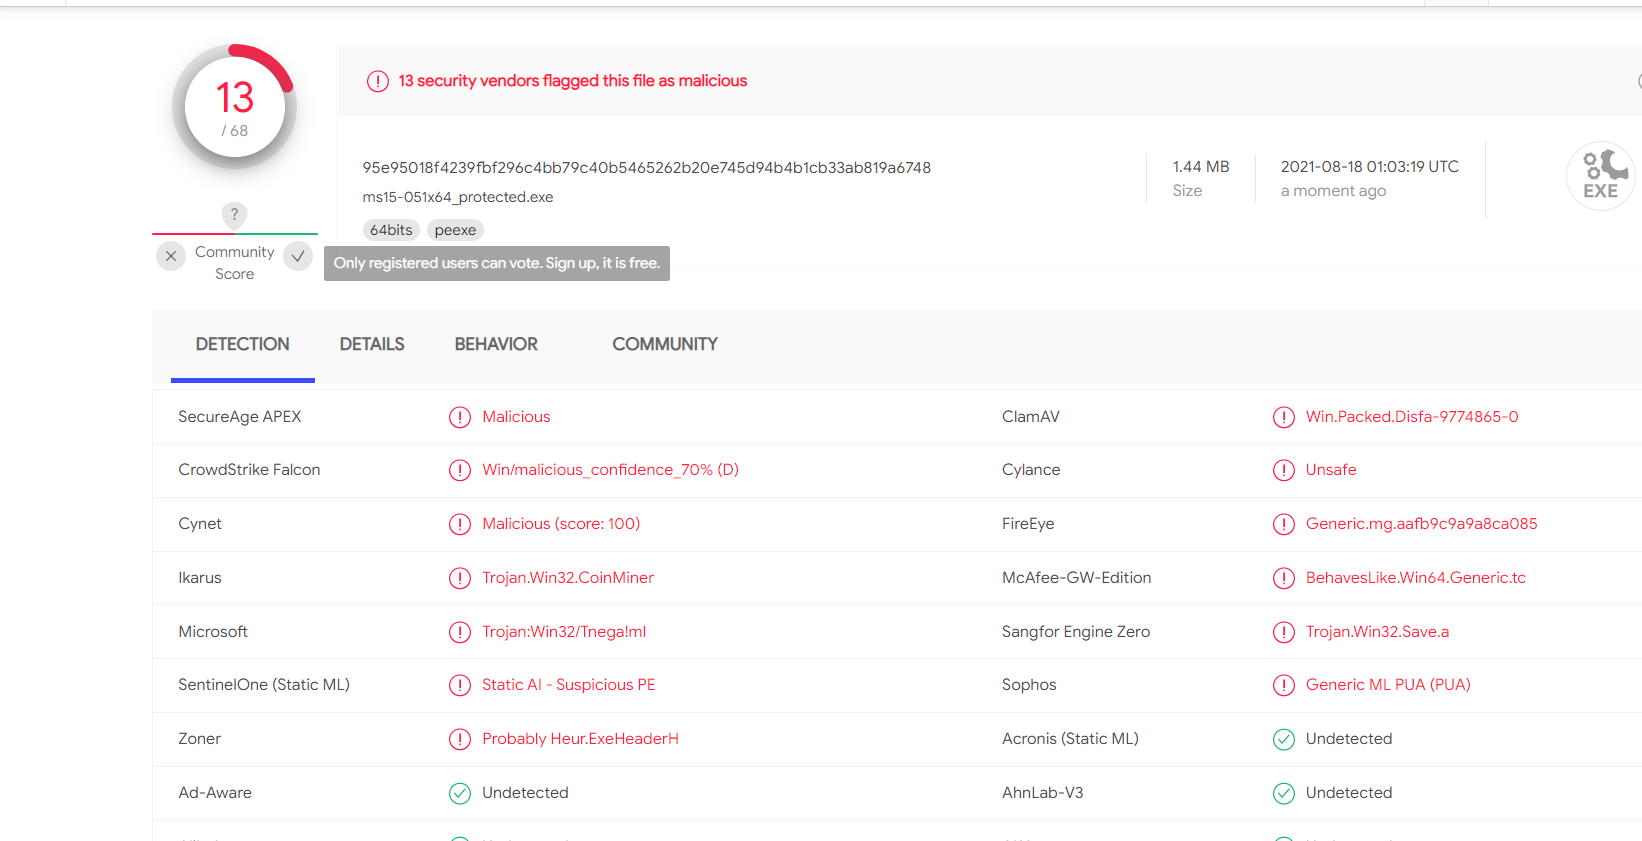Click Probably Heur.ExeHeaderH detection text
Viewport: 1642px width, 841px height.
(580, 739)
